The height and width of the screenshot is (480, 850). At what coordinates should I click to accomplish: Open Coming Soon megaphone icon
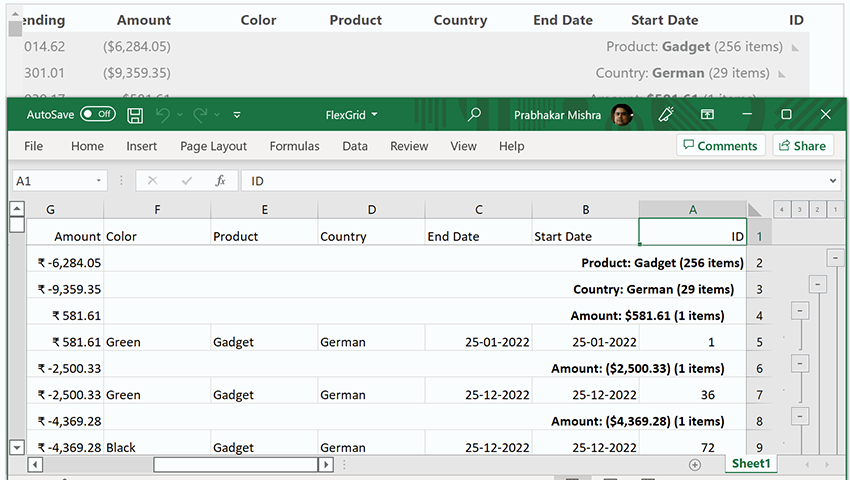click(x=666, y=115)
